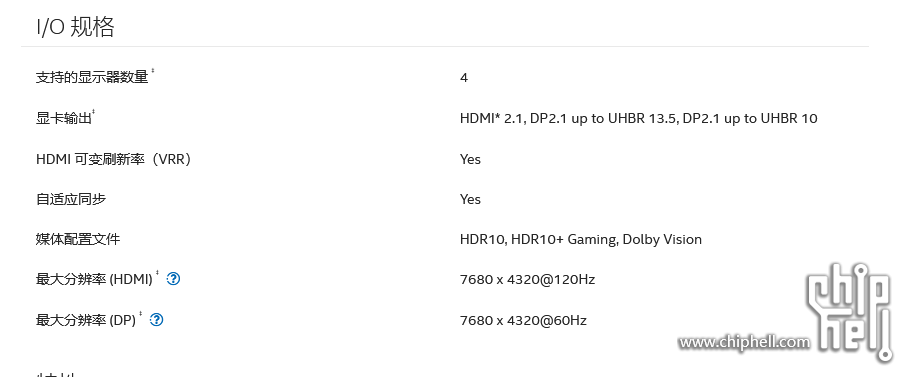Click the 7680 x 4320@60Hz value
The width and height of the screenshot is (906, 377).
(x=523, y=320)
